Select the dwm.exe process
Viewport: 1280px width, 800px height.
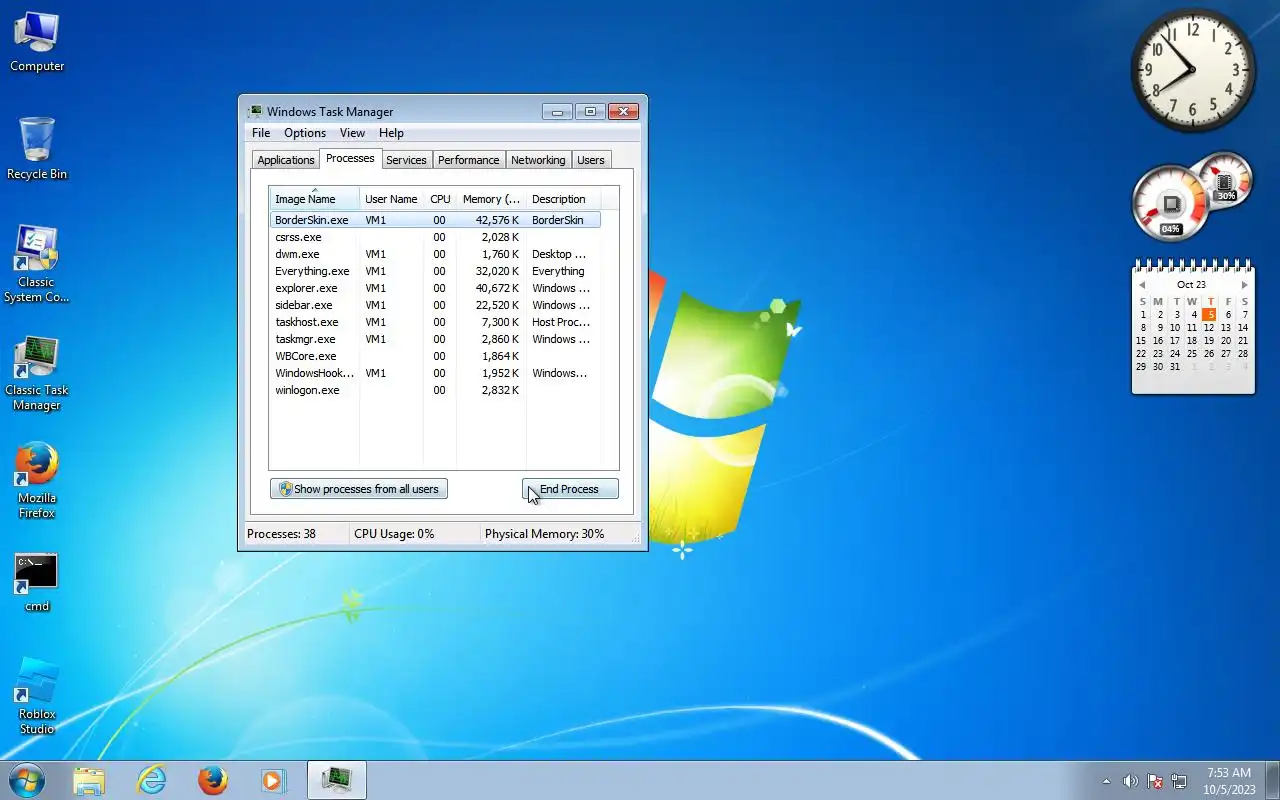click(x=435, y=254)
